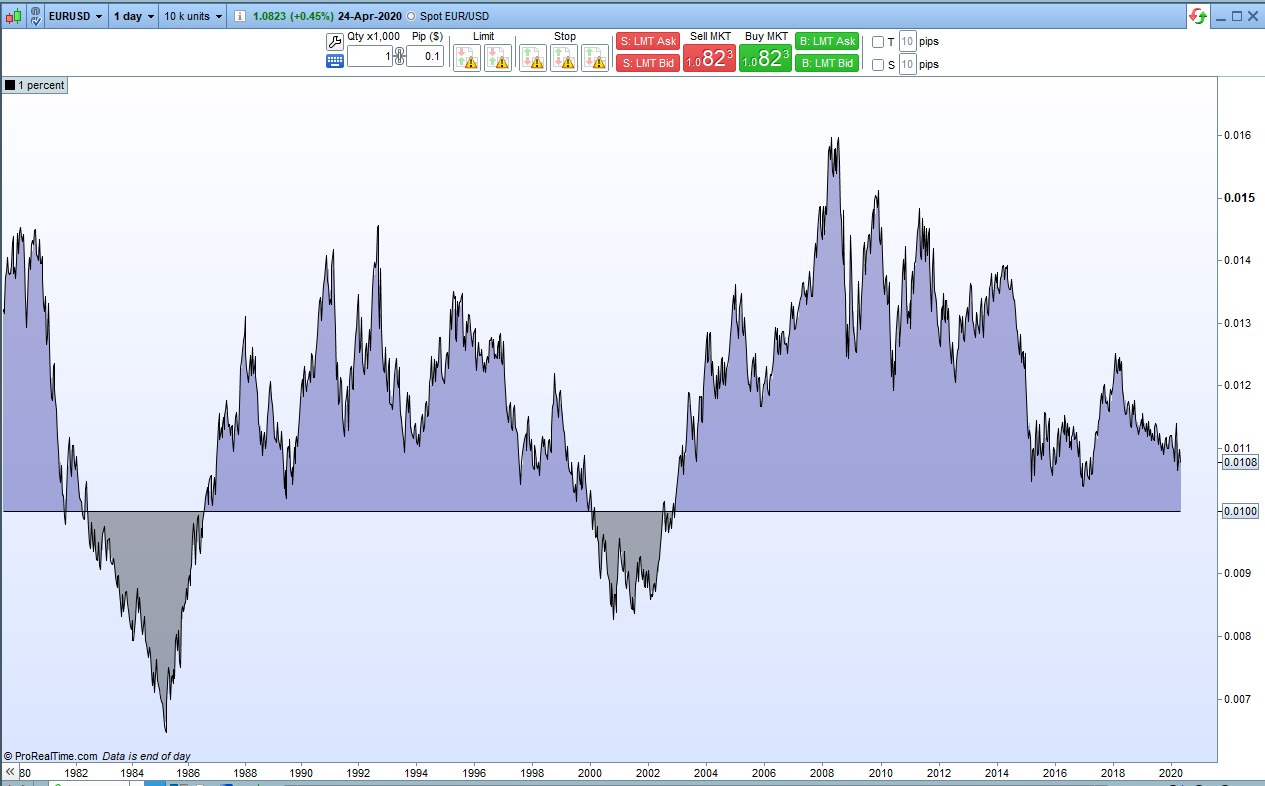1265x786 pixels.
Task: Click the B: LMT Bid button
Action: pos(827,63)
